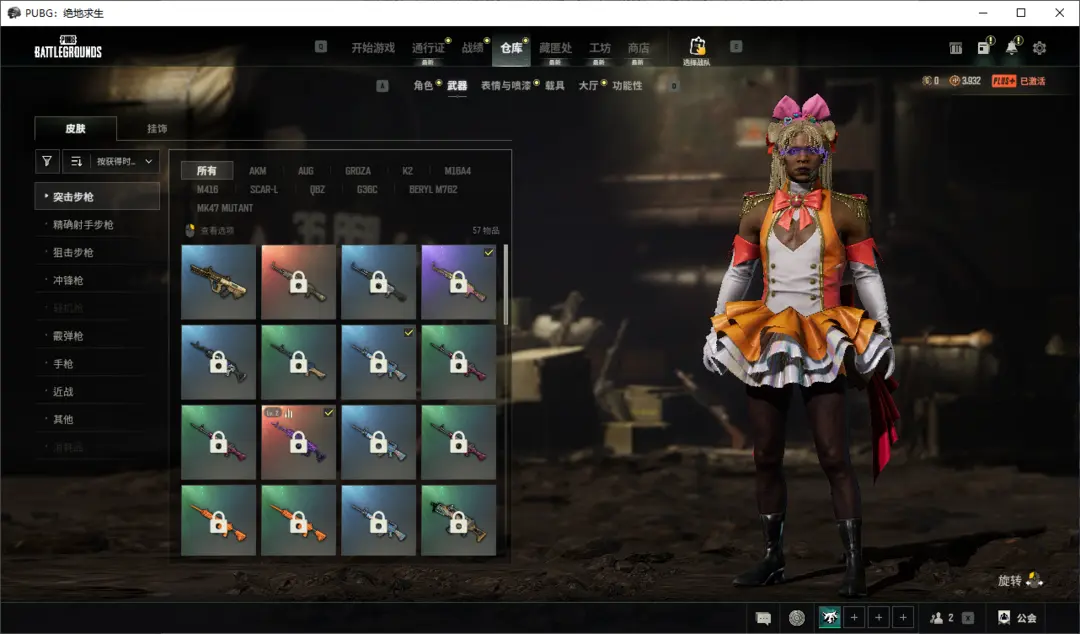Open the settings gear icon

pos(1039,48)
